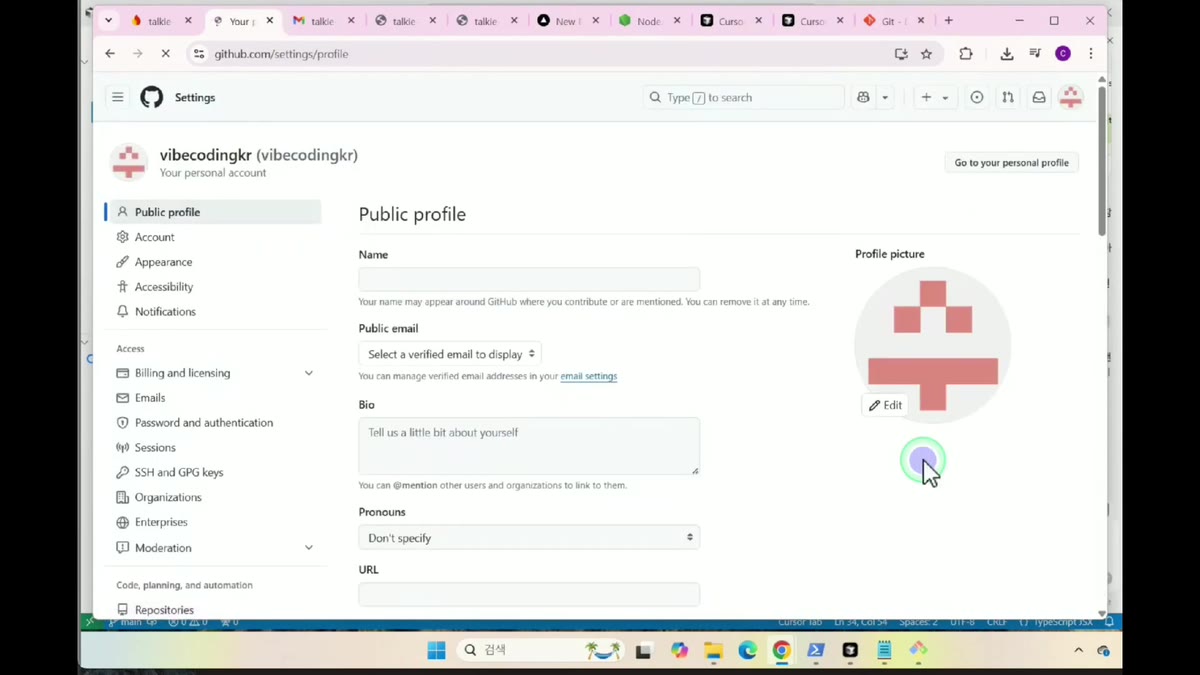
Task: Click into the URL text field
Action: (529, 594)
